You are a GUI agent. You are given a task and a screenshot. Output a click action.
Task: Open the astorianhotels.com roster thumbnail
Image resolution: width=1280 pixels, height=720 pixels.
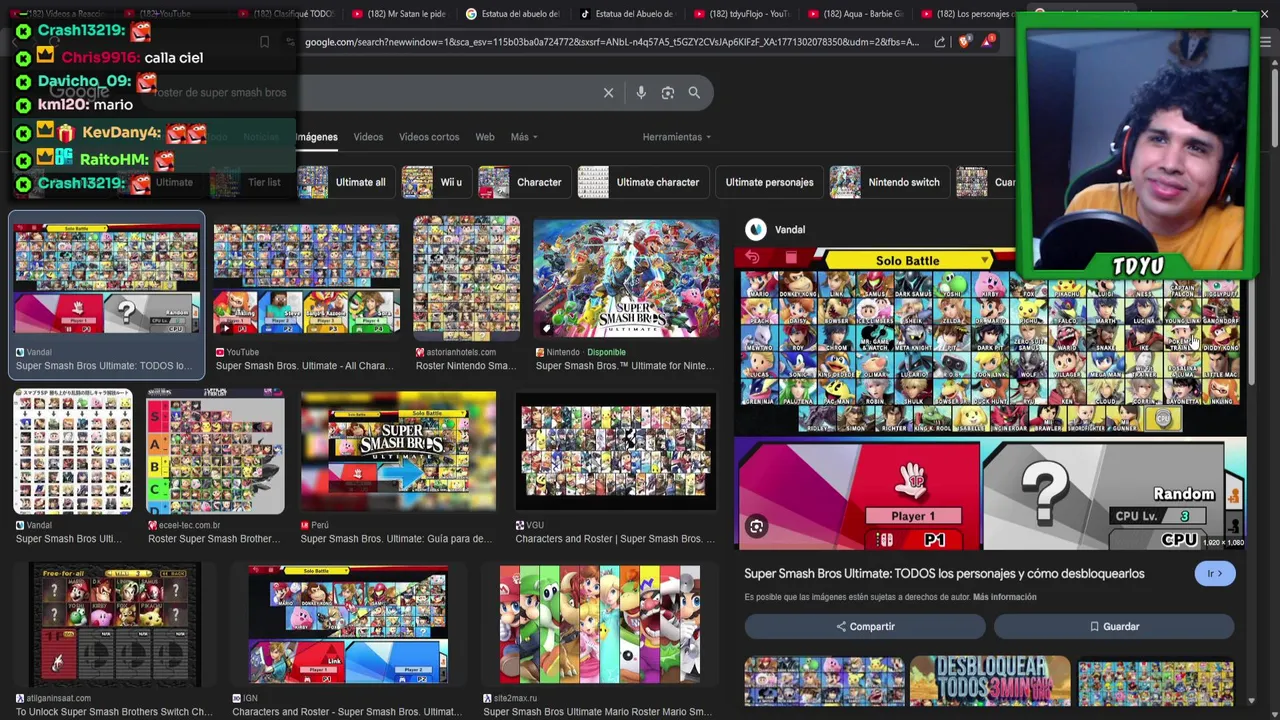click(466, 279)
